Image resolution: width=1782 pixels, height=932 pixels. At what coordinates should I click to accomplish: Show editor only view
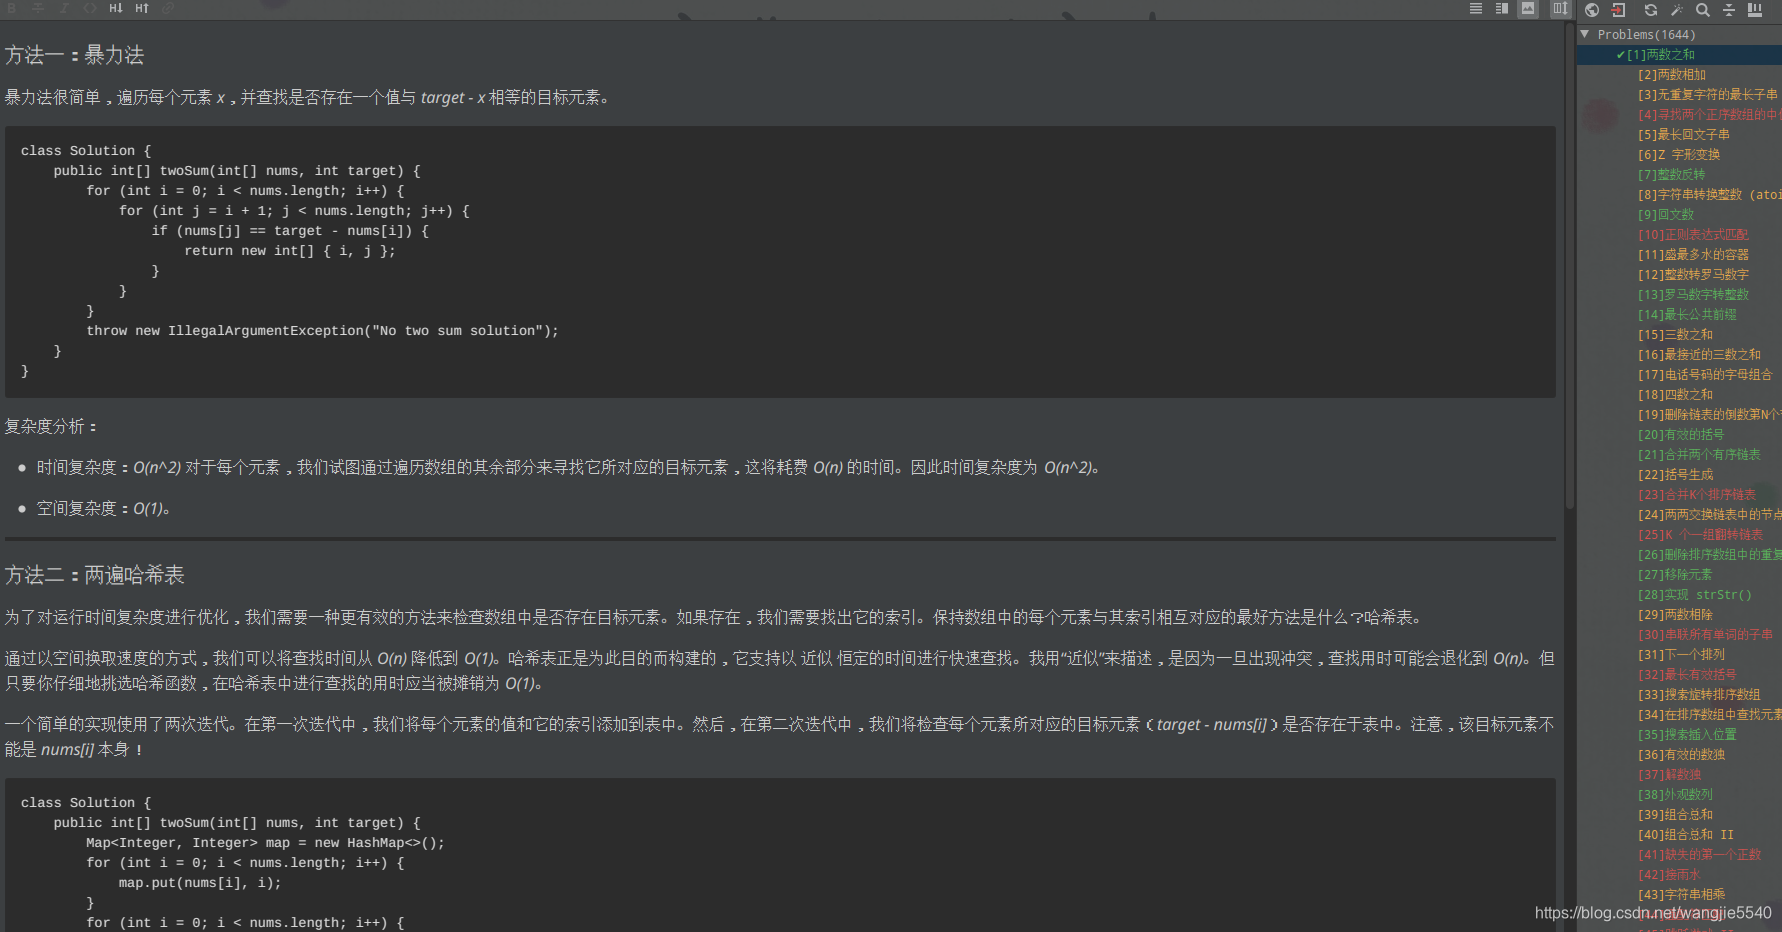click(1476, 9)
